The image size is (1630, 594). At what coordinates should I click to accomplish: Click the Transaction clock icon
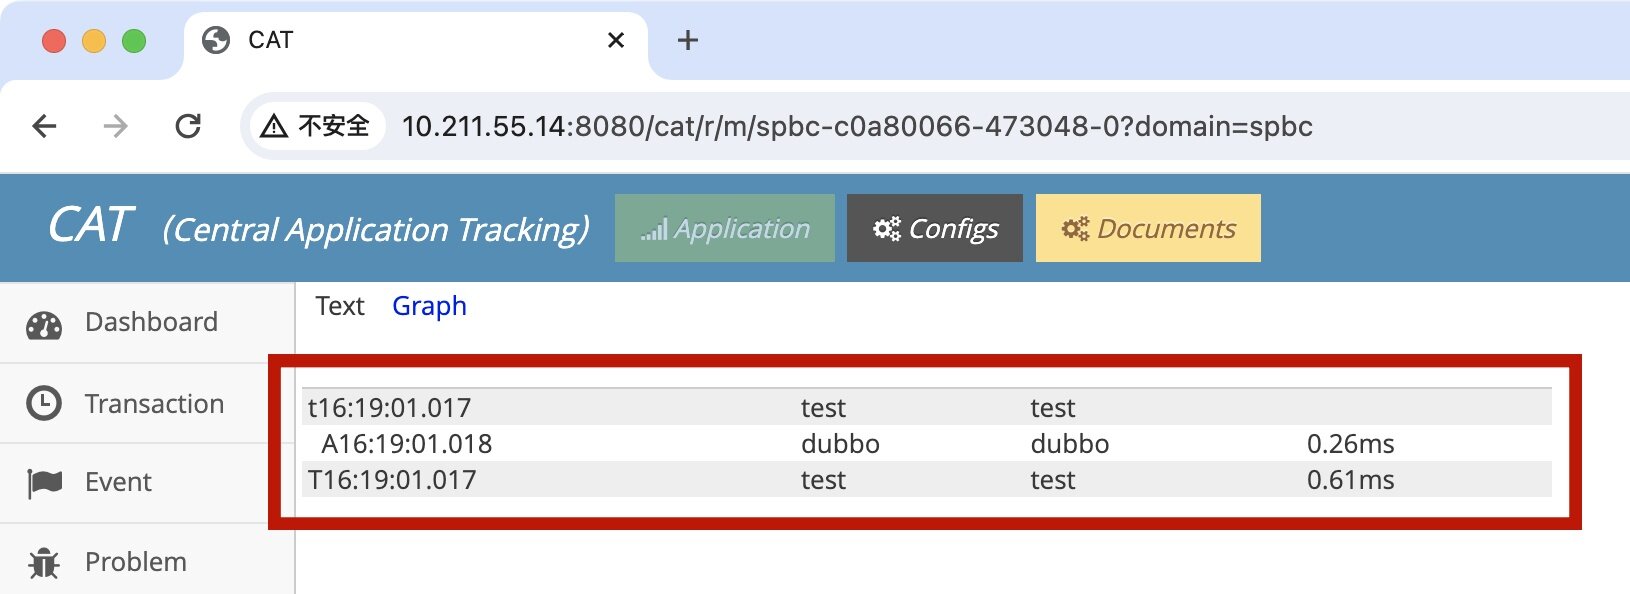(x=44, y=403)
